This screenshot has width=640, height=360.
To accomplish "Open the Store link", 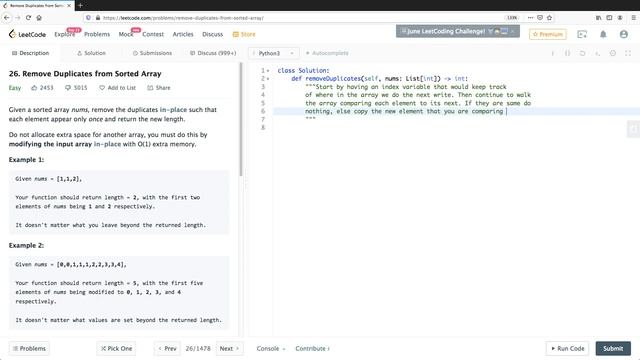I will [244, 34].
